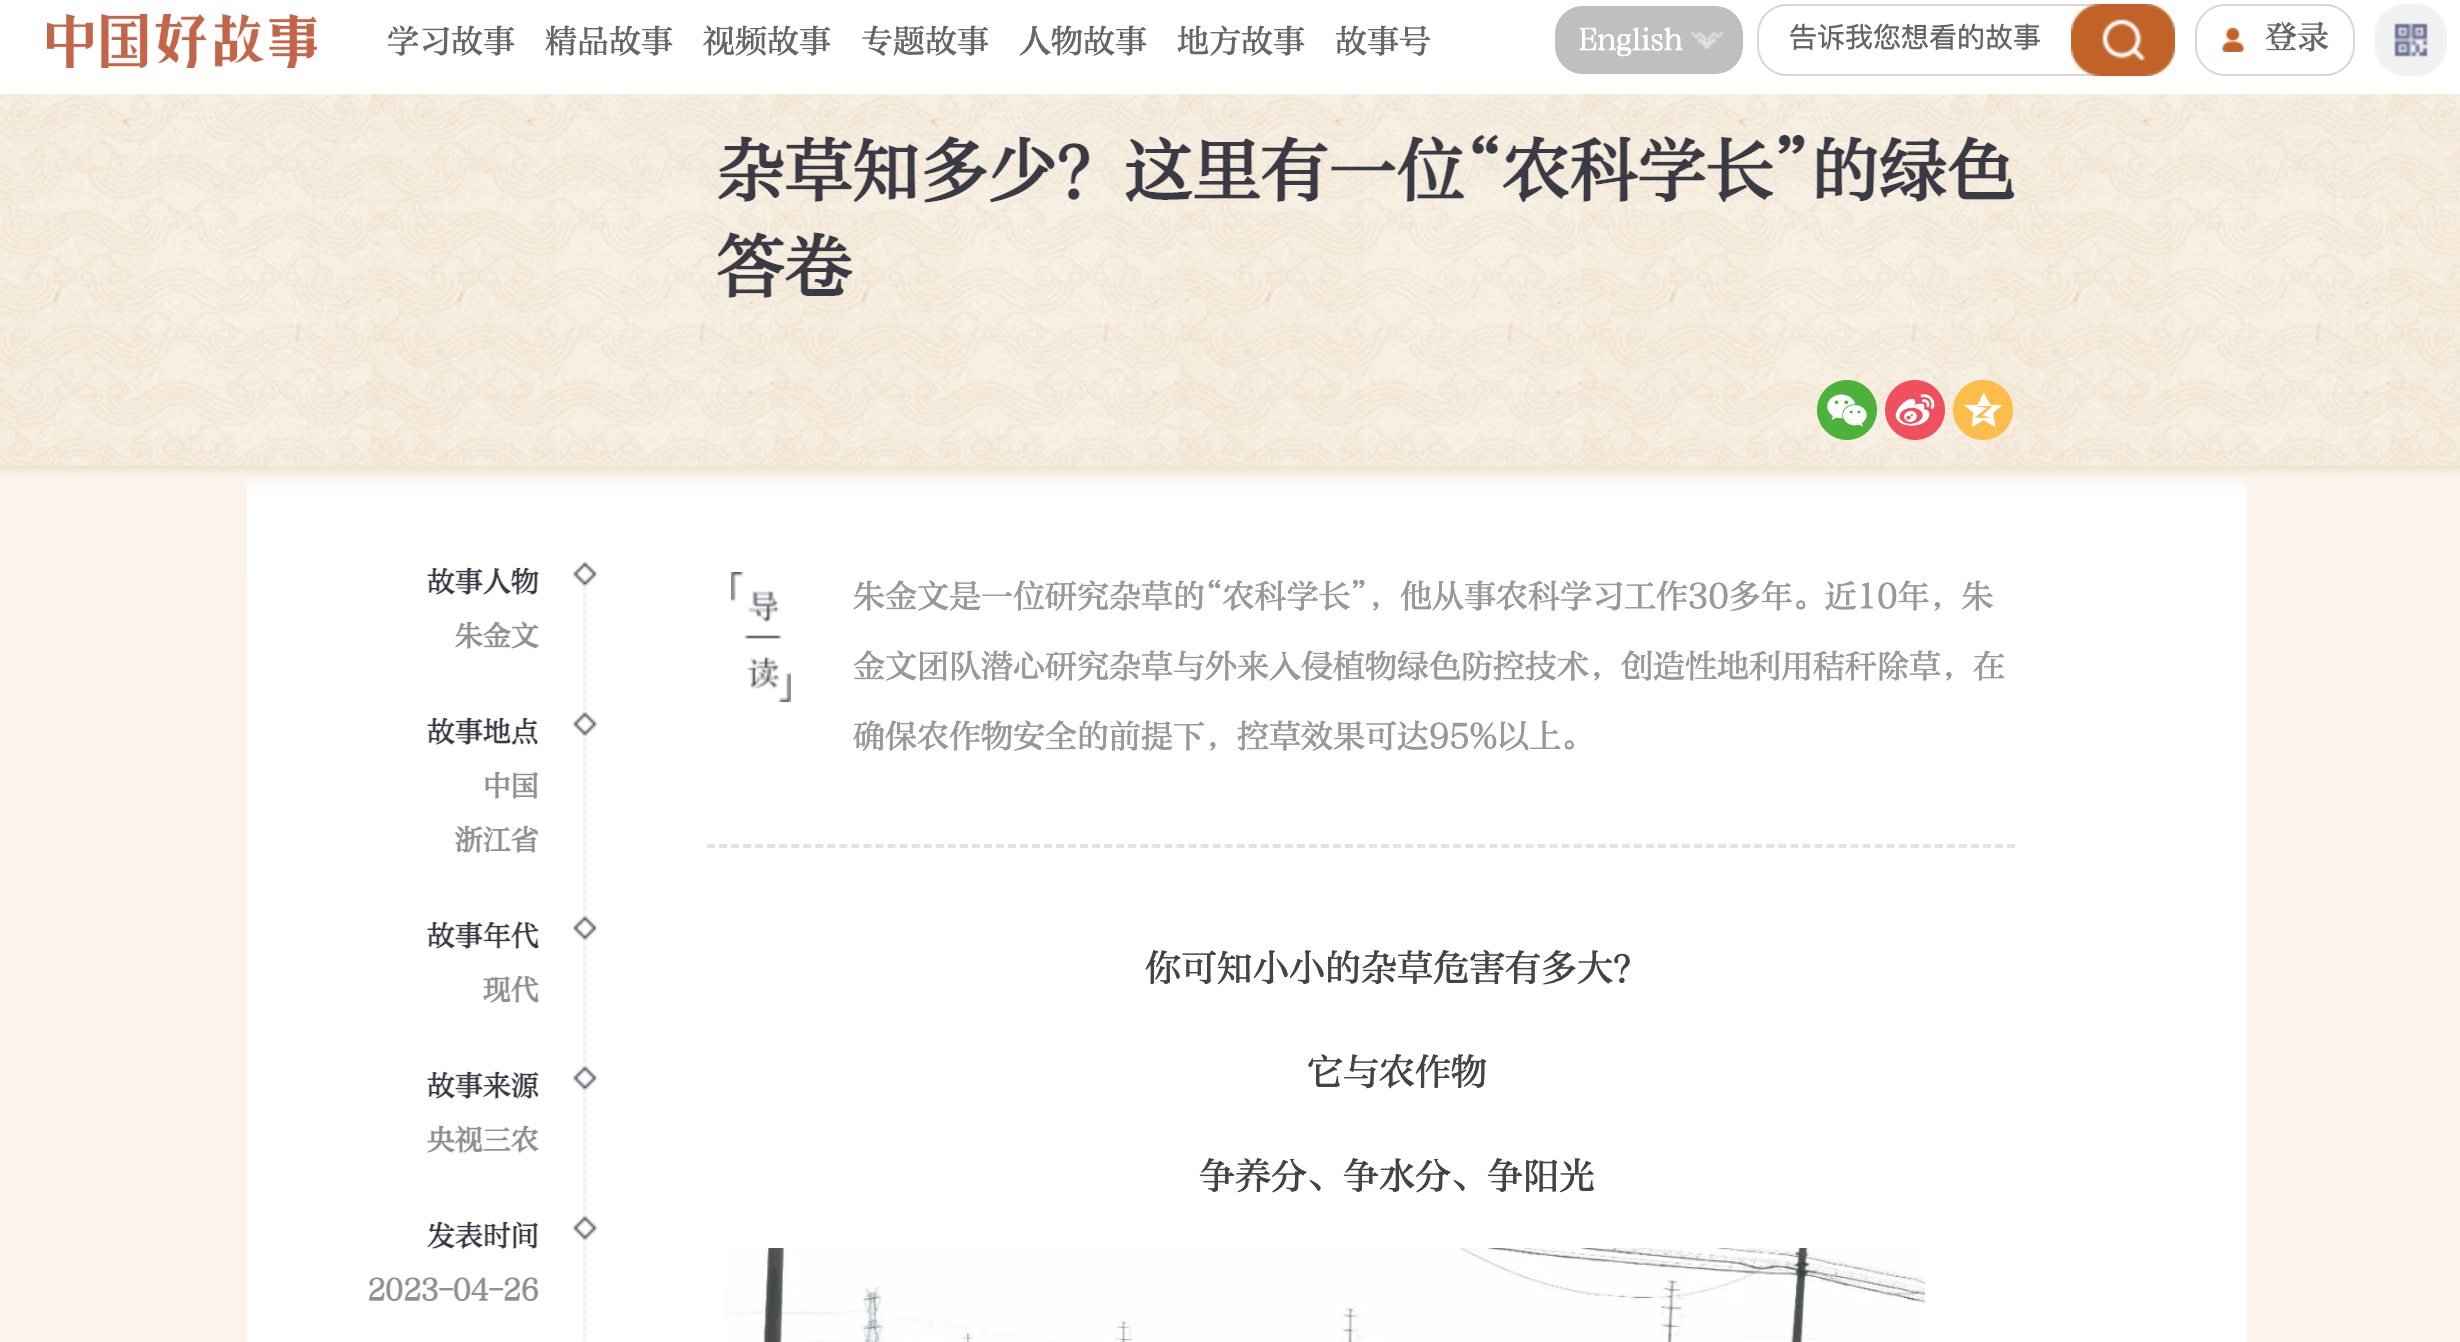Open the QR code icon

pyautogui.click(x=2410, y=40)
